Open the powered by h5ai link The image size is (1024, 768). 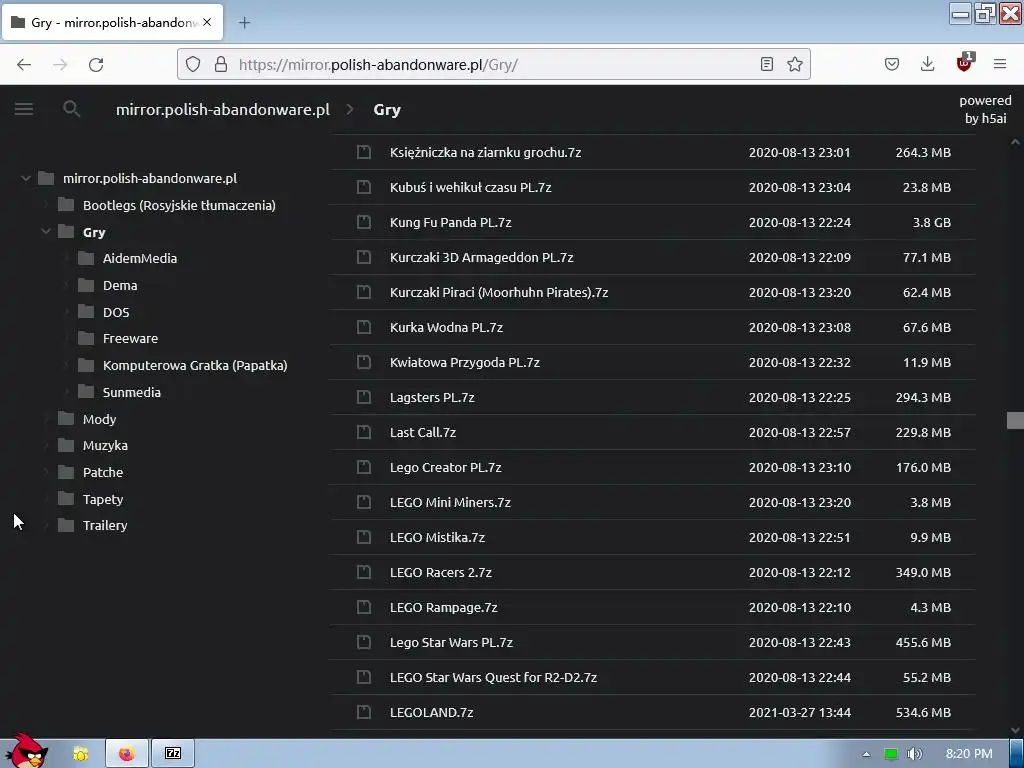(985, 109)
